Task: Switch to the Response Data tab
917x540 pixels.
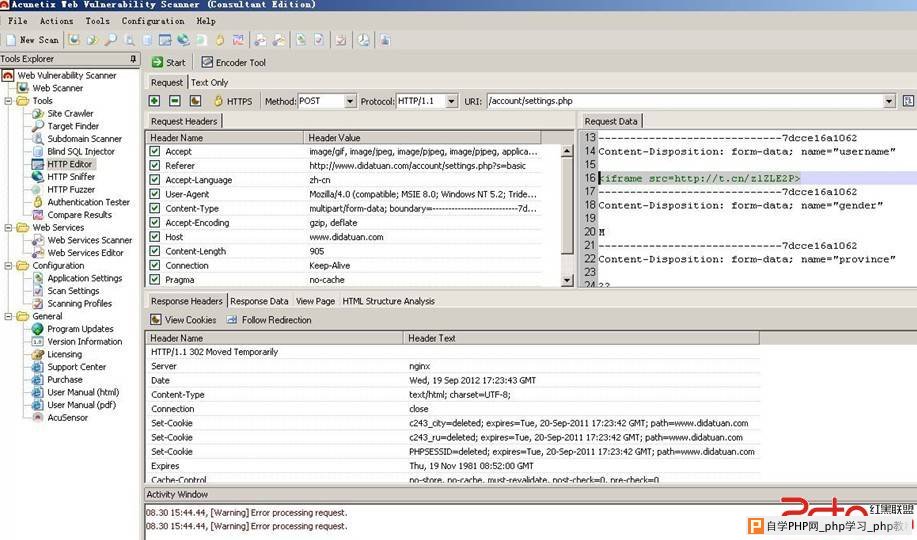Action: click(x=259, y=301)
